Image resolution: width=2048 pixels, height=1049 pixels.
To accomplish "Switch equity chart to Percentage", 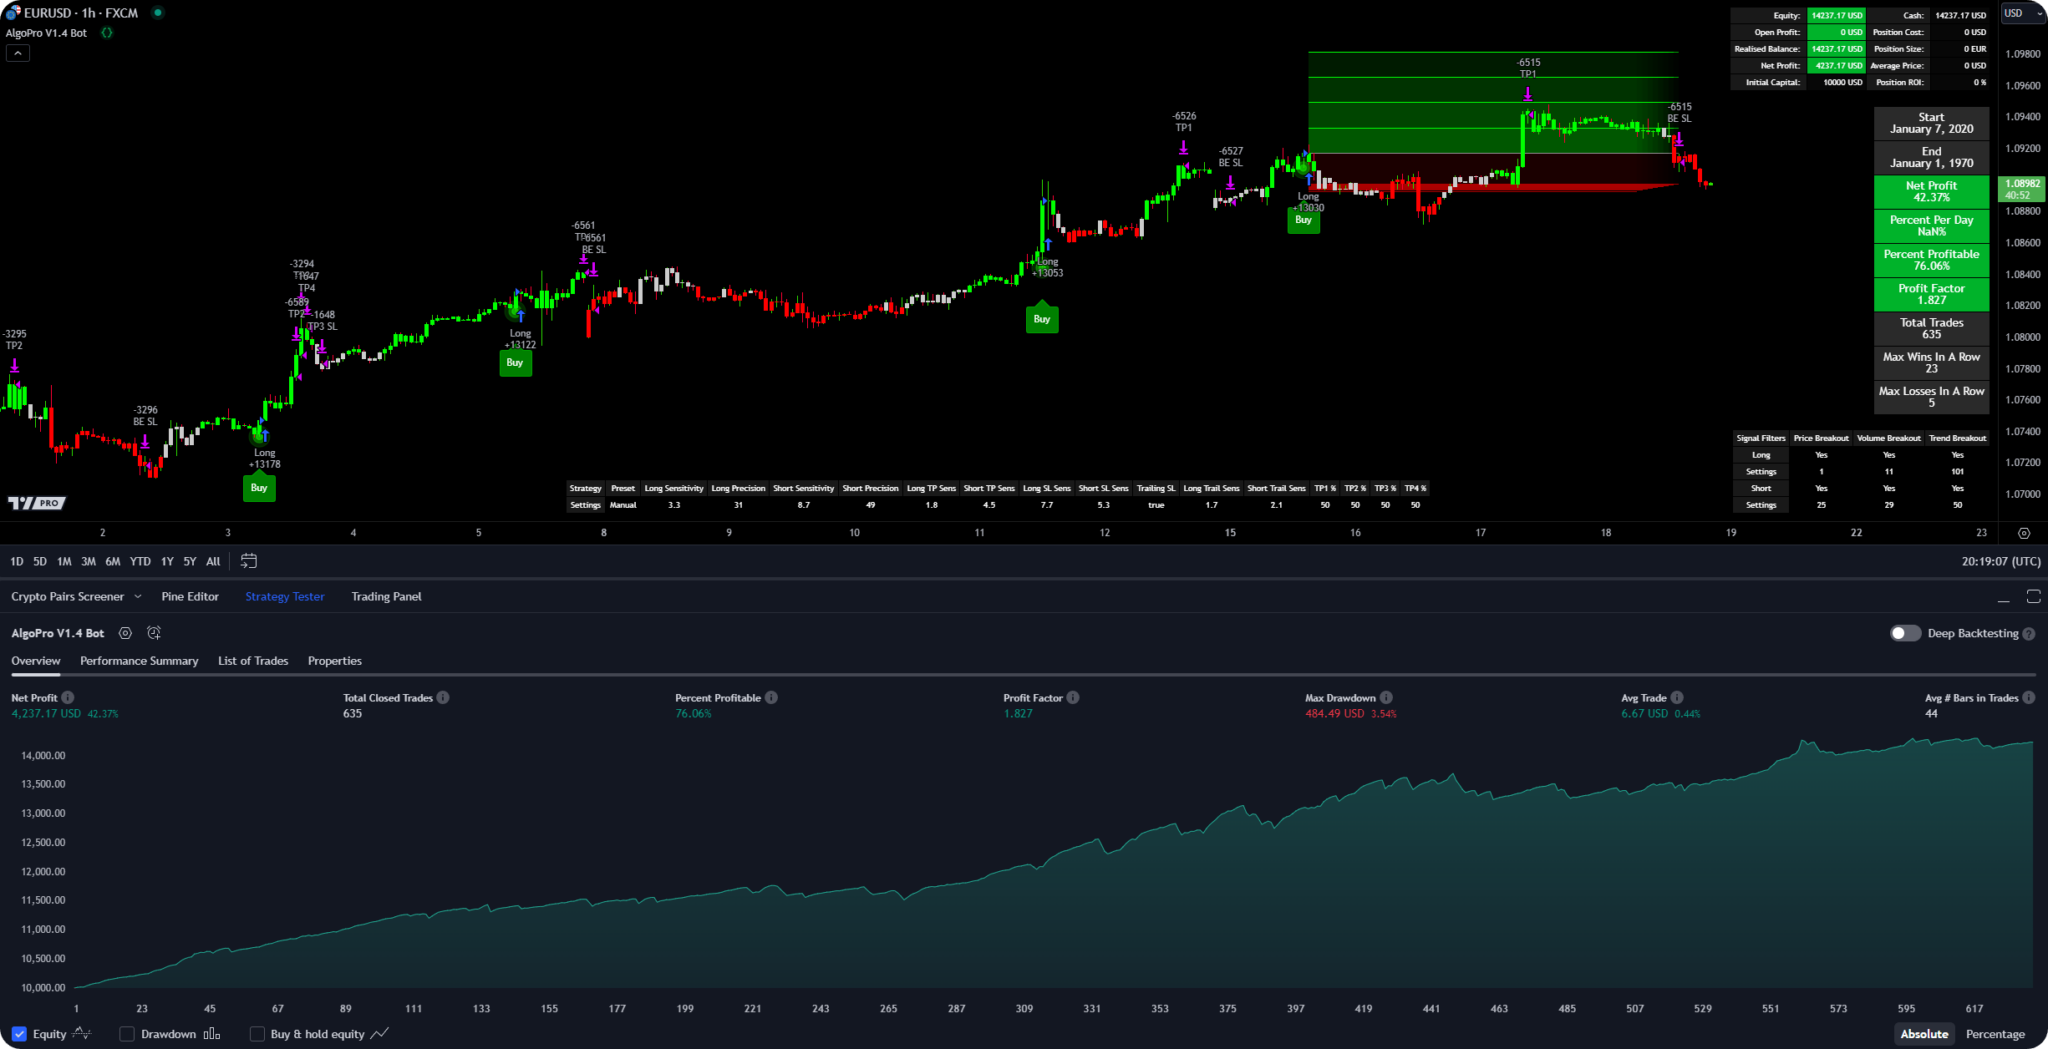I will click(x=1994, y=1034).
